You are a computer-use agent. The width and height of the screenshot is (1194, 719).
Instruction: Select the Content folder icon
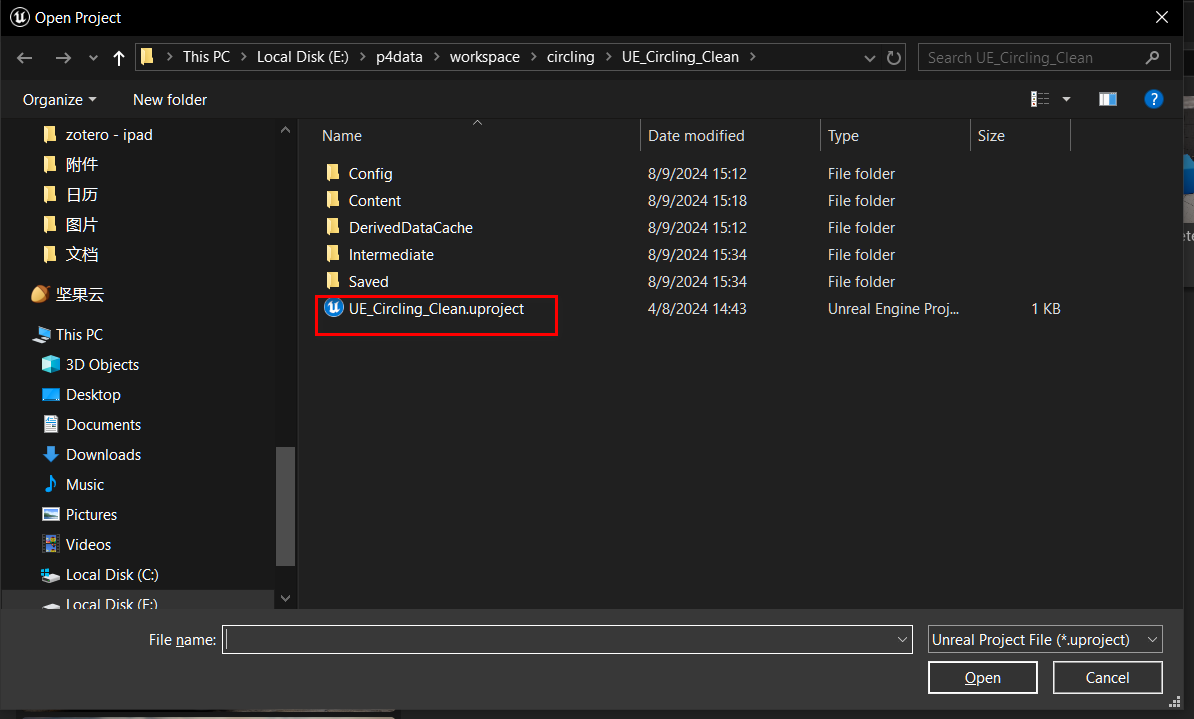coord(333,200)
